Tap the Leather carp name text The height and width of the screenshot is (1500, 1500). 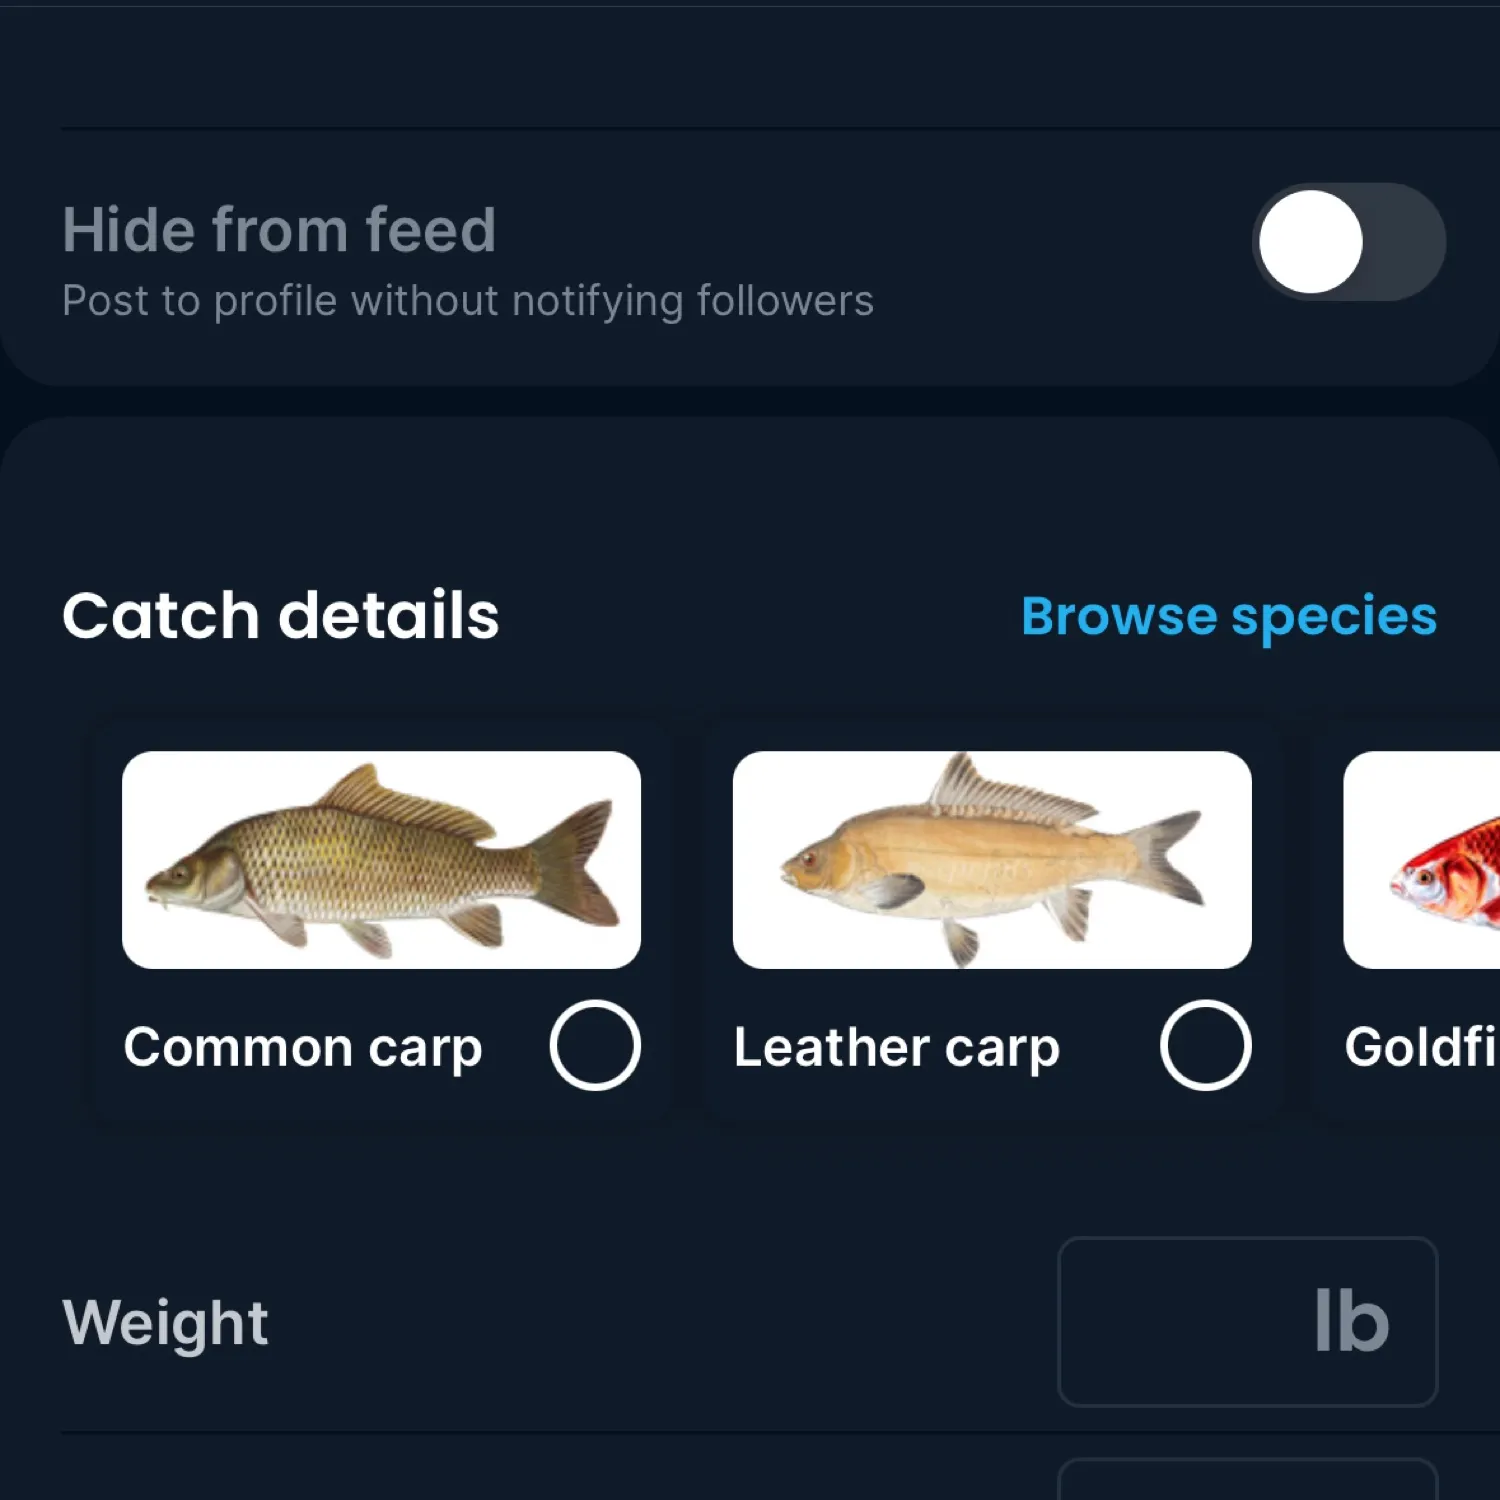pyautogui.click(x=897, y=1048)
